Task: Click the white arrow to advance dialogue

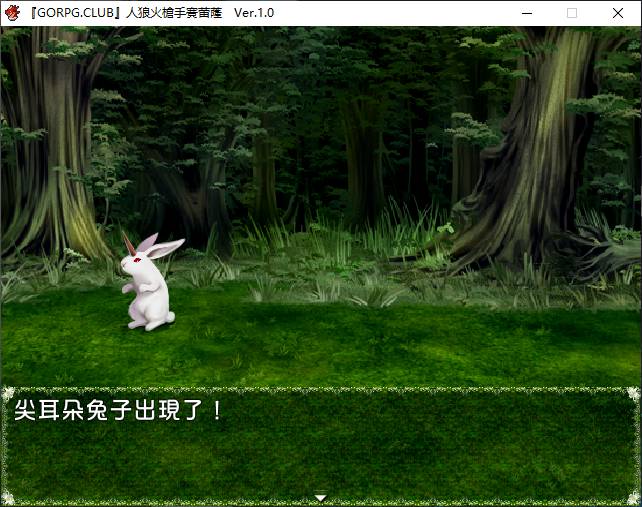Action: 320,497
